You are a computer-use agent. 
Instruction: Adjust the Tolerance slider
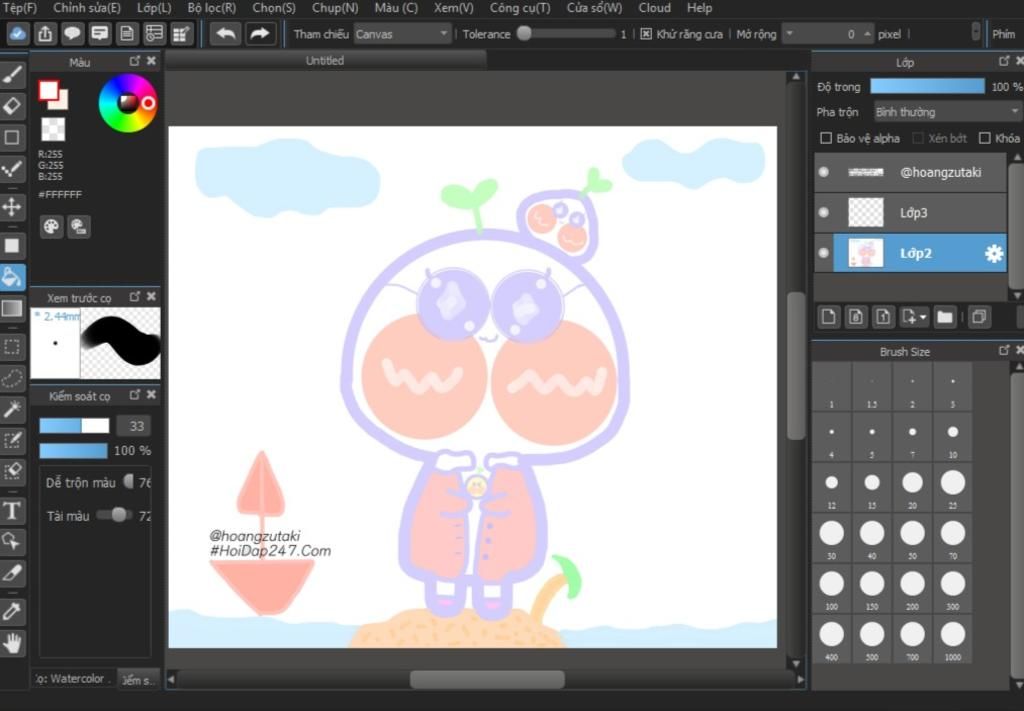566,34
